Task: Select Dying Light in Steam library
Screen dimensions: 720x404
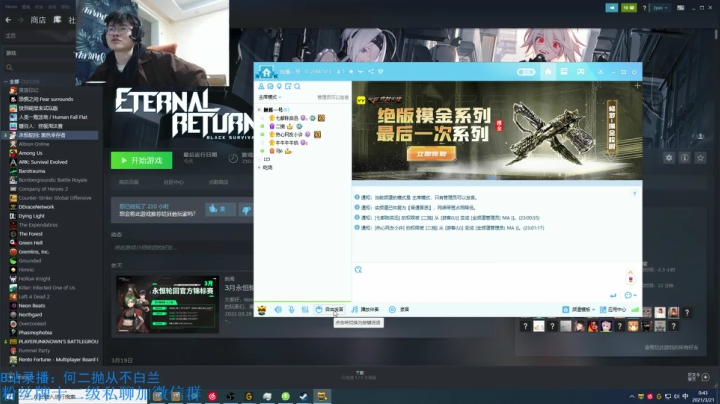Action: (31, 216)
